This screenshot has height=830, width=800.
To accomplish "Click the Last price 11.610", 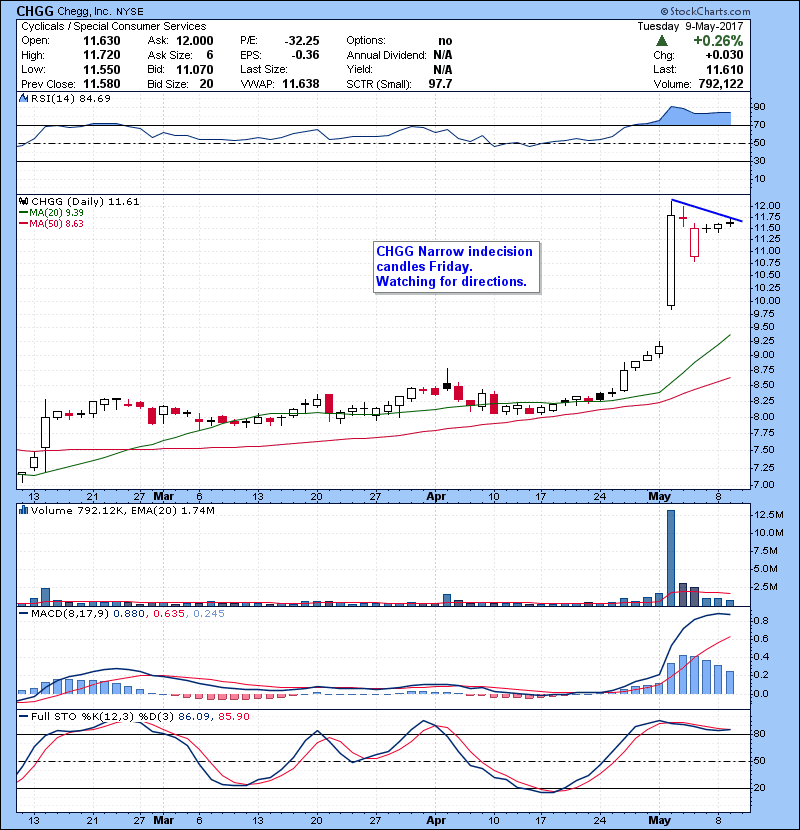I will 725,69.
